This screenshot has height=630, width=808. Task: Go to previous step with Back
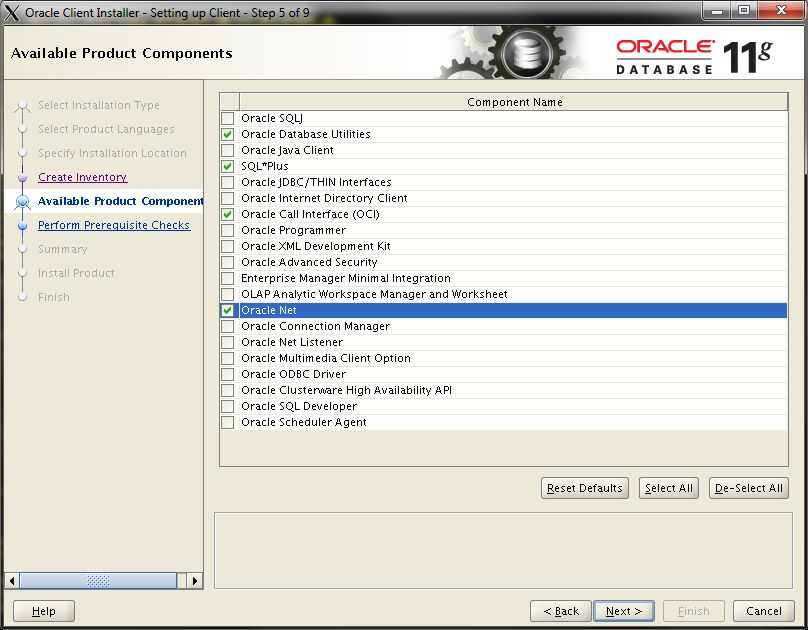[561, 611]
